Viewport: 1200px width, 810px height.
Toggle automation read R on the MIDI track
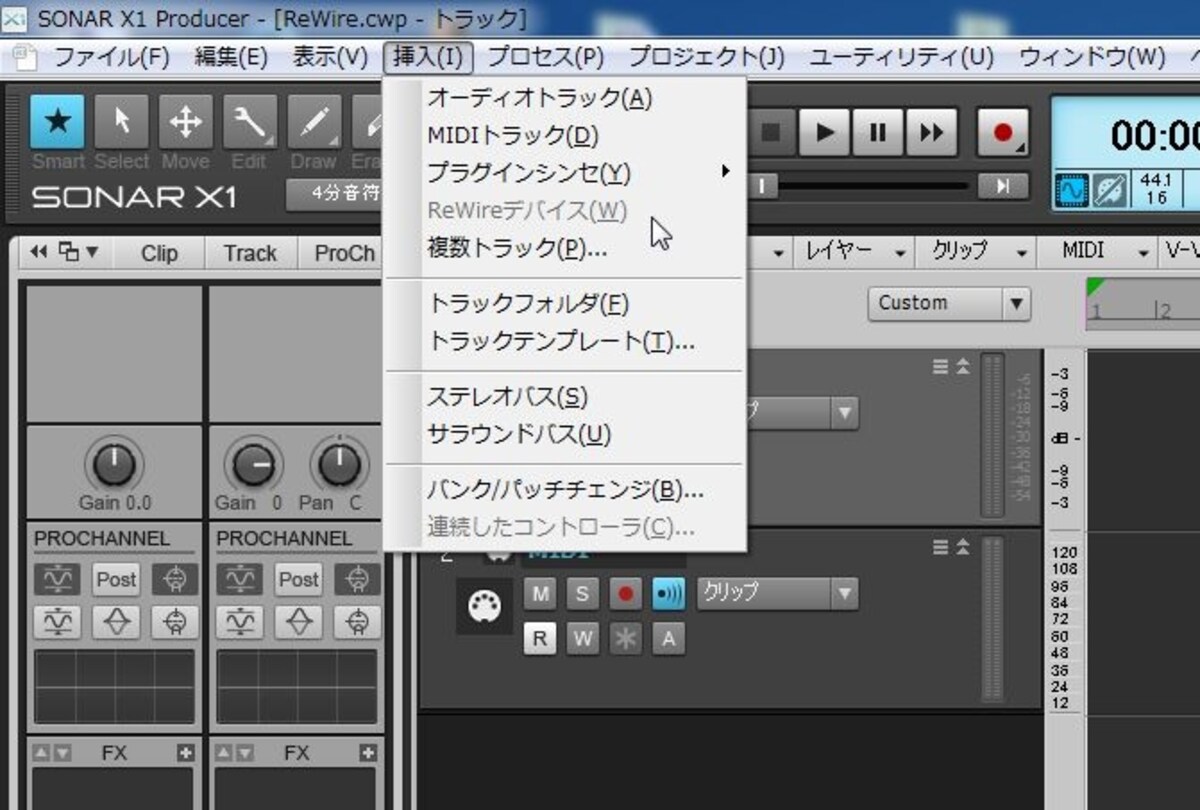pos(540,638)
